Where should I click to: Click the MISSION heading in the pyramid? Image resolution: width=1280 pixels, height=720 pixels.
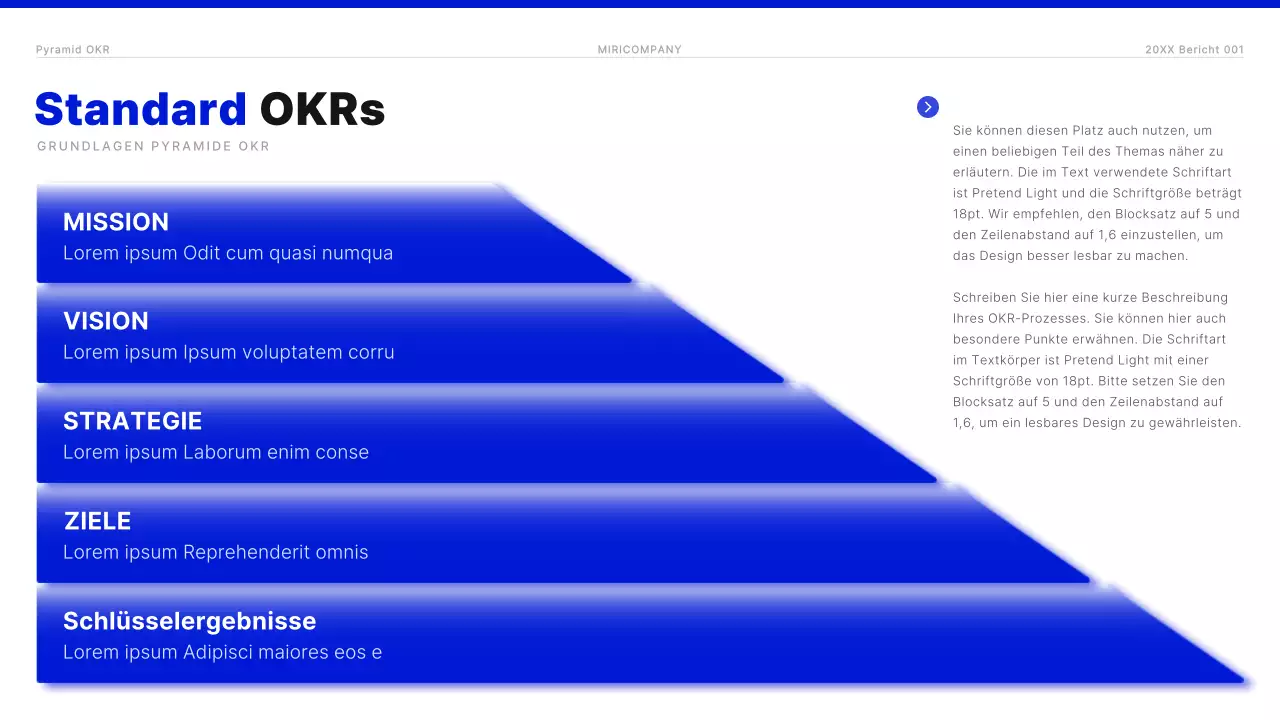pyautogui.click(x=116, y=222)
